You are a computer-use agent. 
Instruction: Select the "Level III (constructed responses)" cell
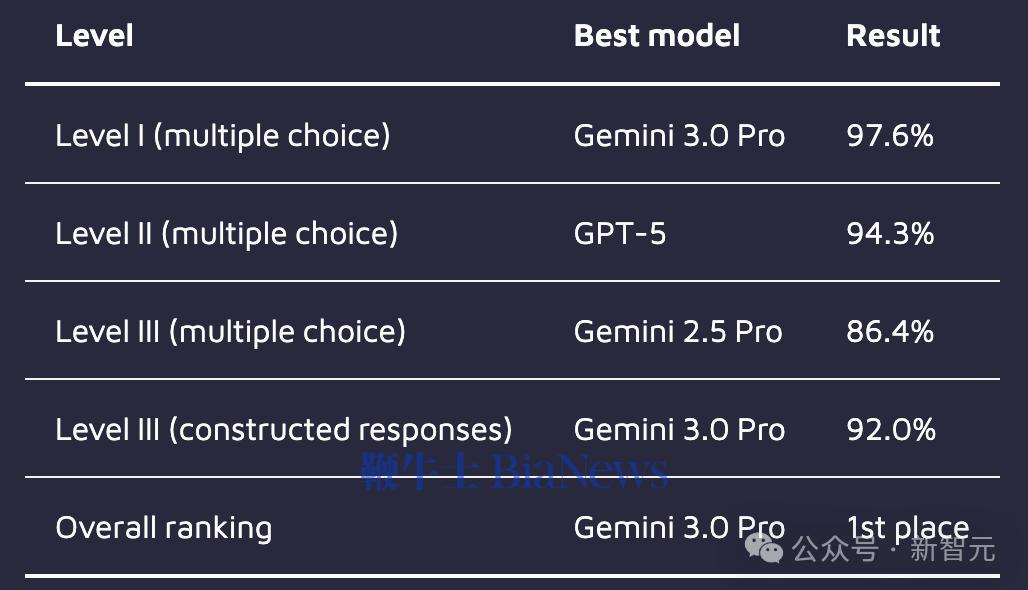tap(283, 429)
